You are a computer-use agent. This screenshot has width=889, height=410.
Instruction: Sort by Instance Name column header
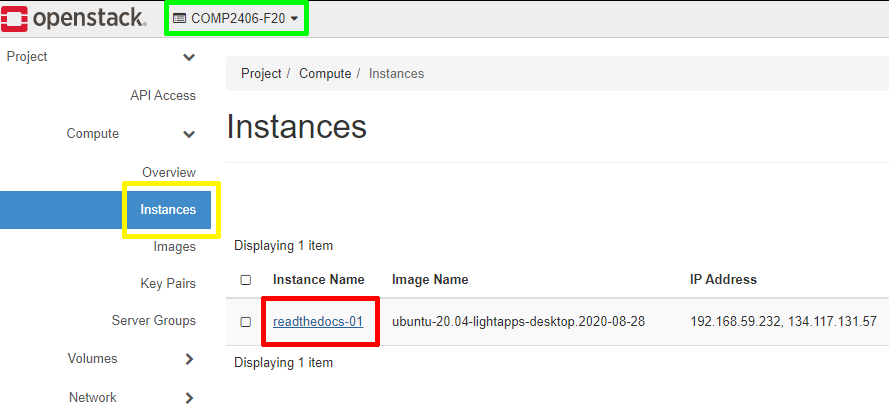(318, 280)
